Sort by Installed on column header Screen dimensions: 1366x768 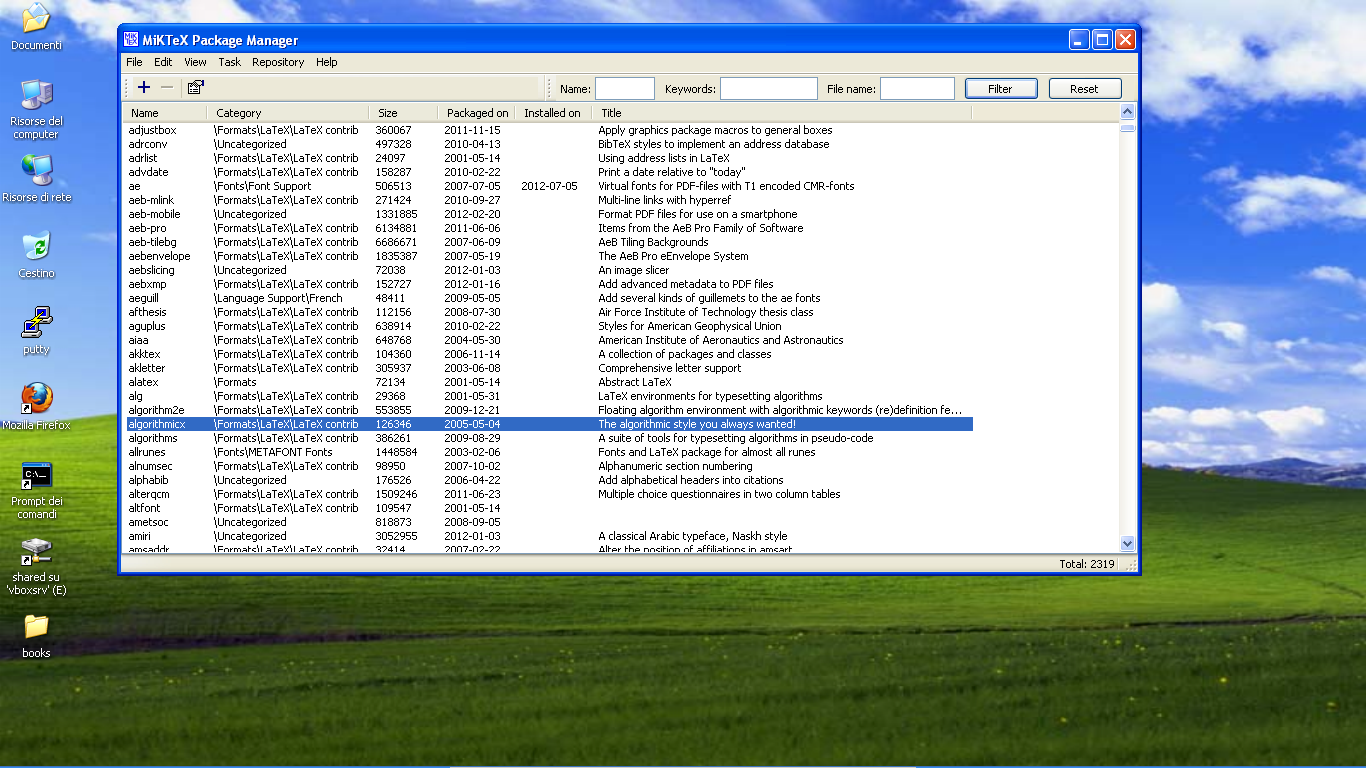click(553, 113)
